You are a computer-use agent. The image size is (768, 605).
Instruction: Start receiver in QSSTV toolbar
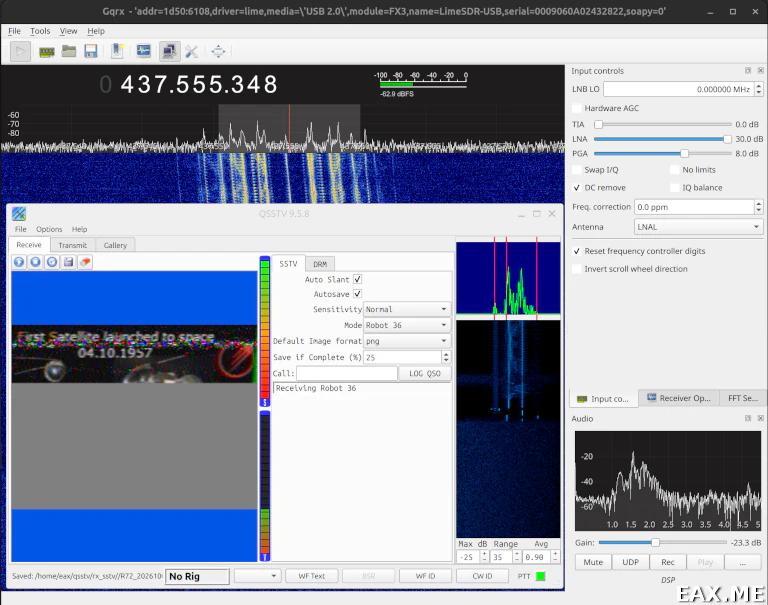click(19, 262)
